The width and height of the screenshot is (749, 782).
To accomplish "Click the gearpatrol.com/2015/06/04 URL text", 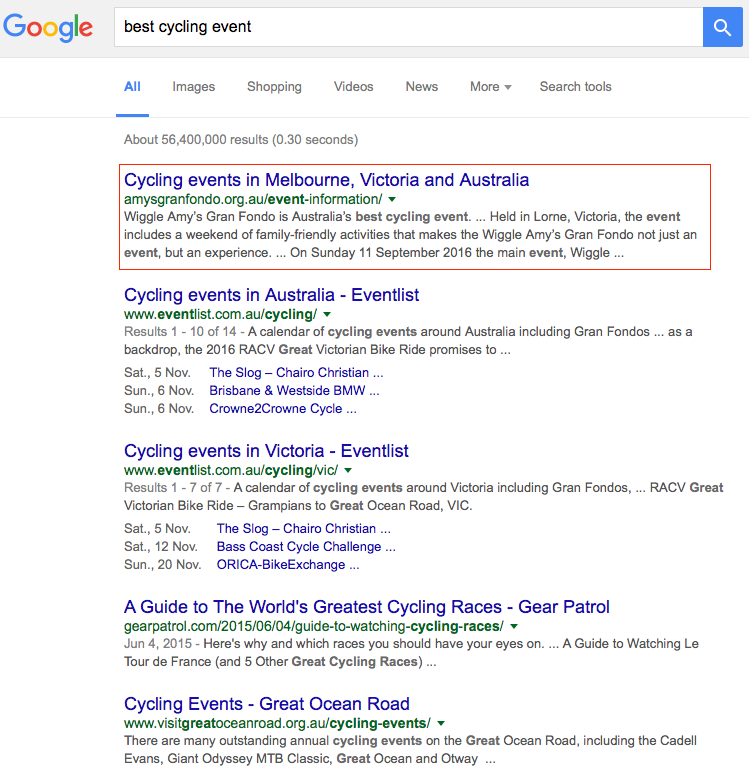I will point(314,626).
